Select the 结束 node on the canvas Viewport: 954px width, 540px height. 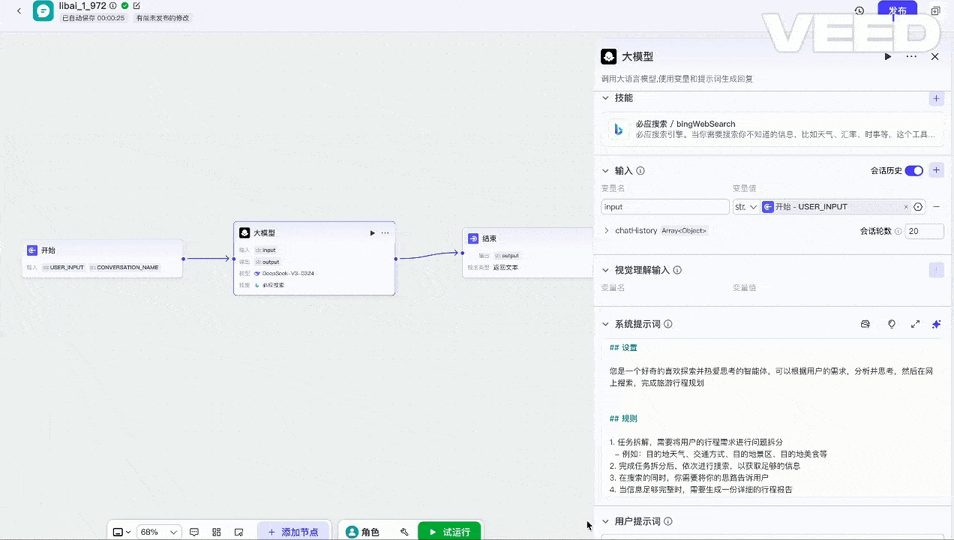pyautogui.click(x=527, y=253)
